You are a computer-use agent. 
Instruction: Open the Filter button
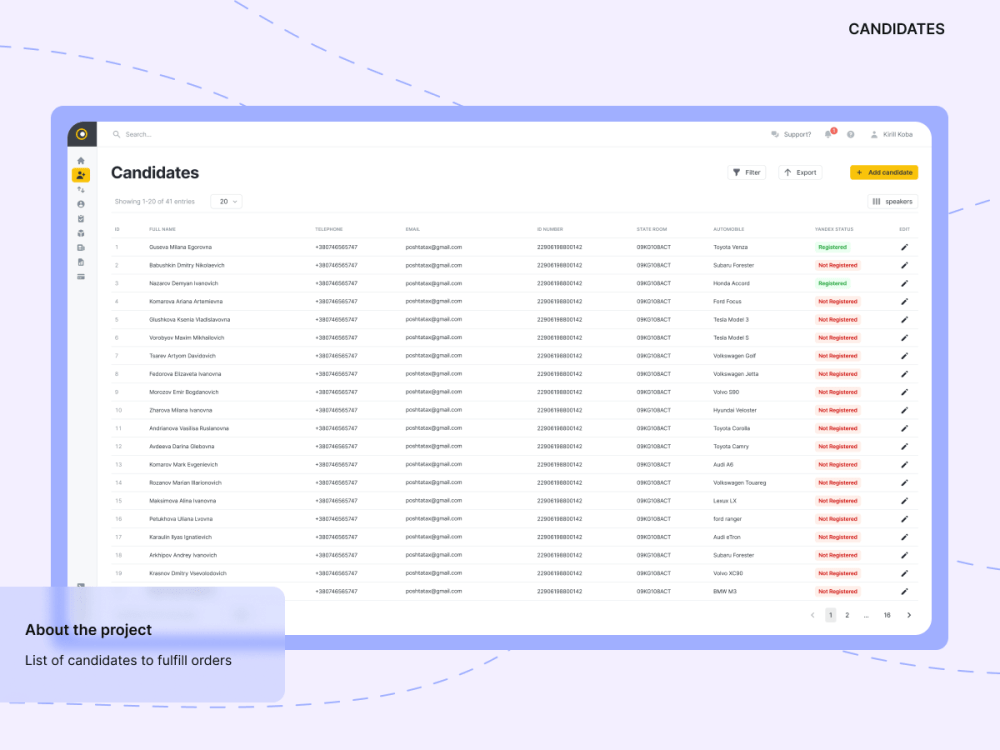click(x=746, y=172)
